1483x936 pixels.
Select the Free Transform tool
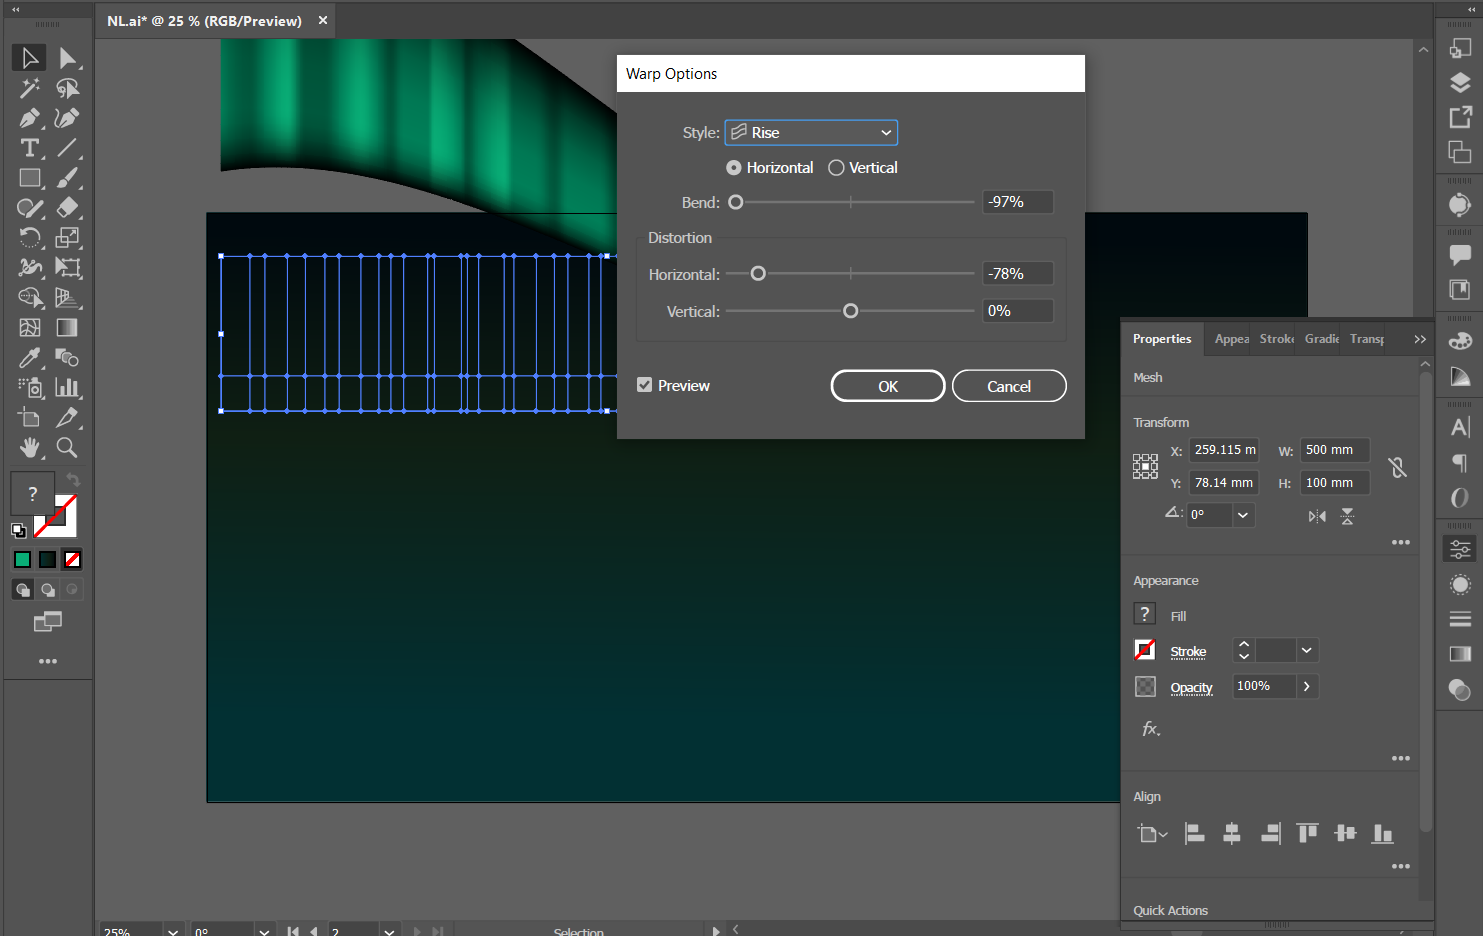[67, 268]
